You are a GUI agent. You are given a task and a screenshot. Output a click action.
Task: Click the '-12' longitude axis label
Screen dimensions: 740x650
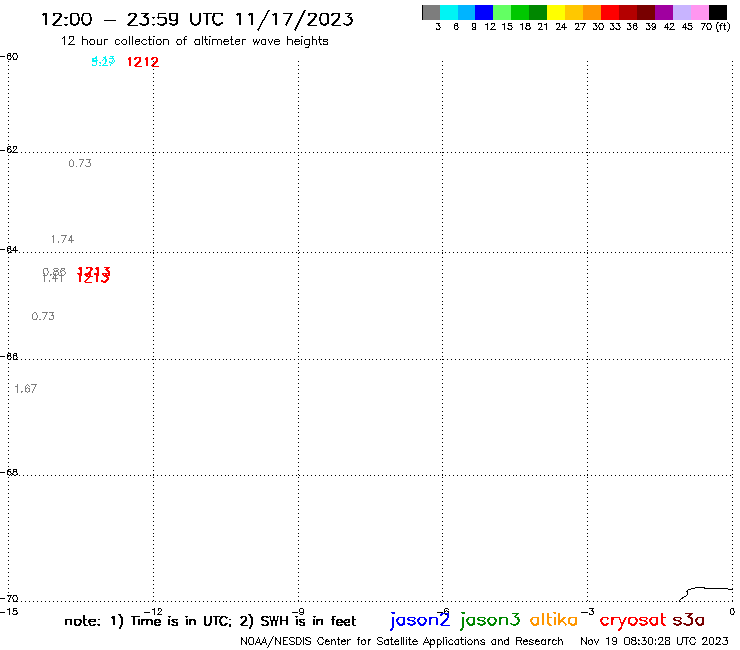(153, 612)
